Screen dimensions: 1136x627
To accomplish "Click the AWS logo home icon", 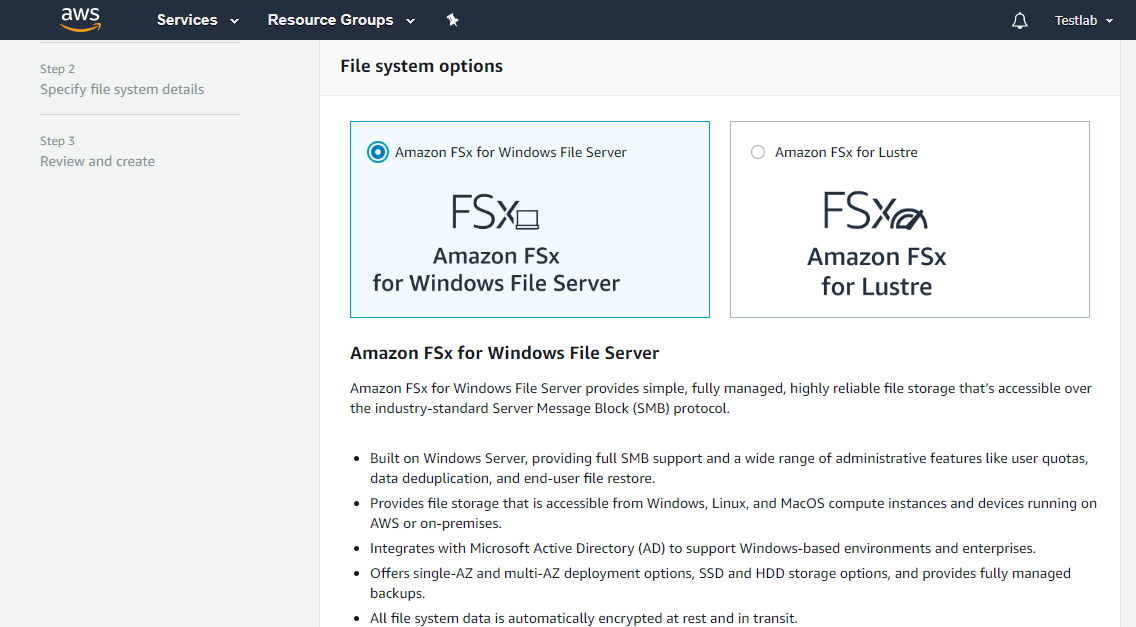I will point(80,19).
